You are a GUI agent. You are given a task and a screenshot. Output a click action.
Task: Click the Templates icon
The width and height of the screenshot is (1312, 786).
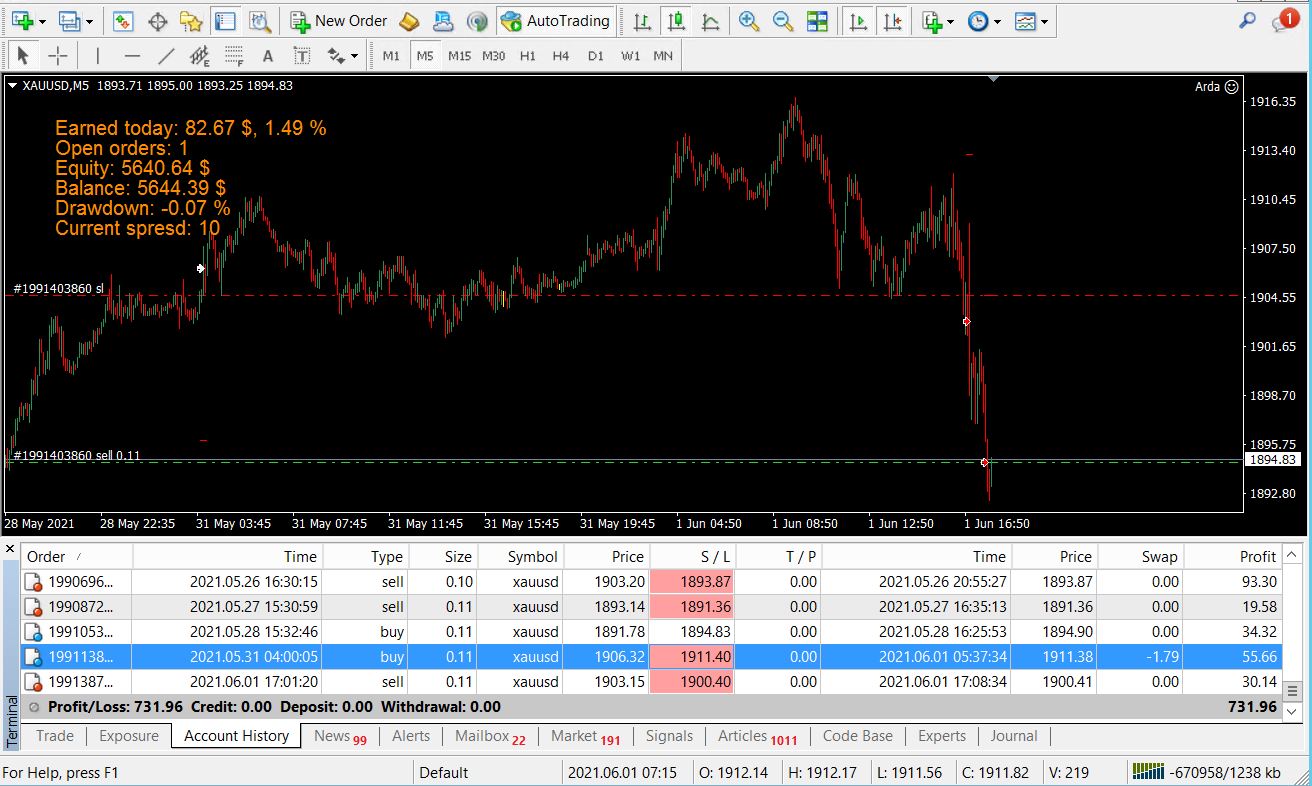point(1025,21)
